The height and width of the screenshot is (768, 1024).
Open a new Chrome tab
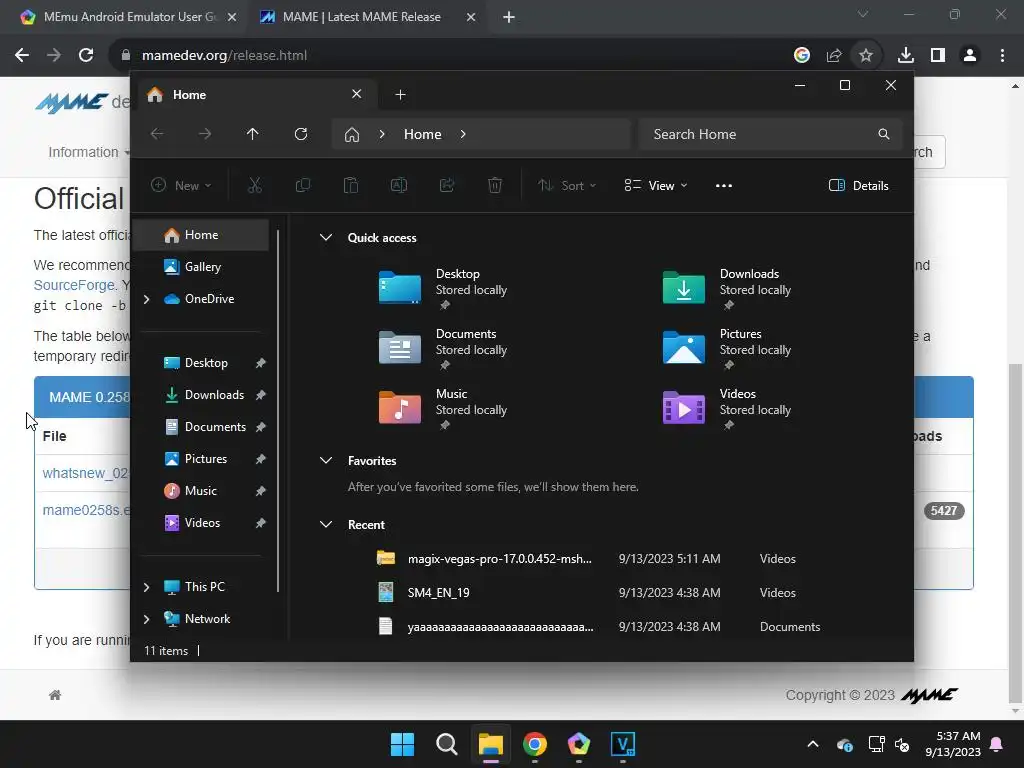coord(509,17)
